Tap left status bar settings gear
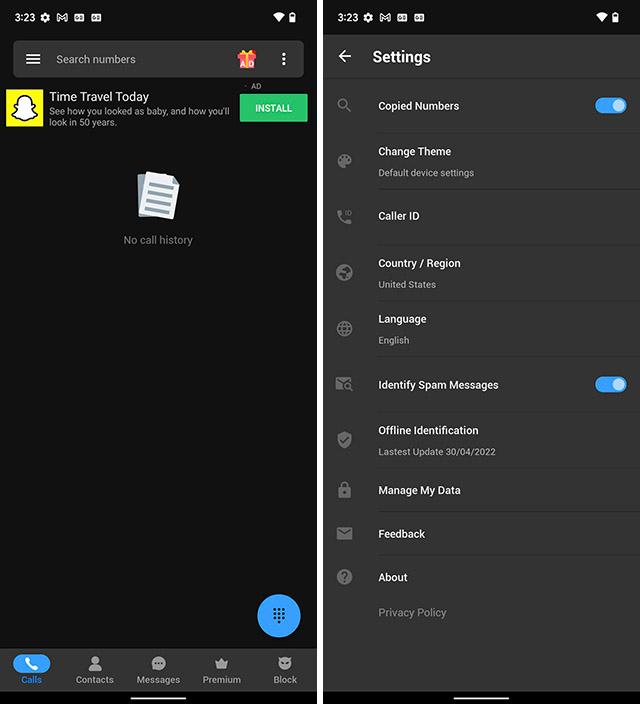Screen dimensions: 640x704 45,18
